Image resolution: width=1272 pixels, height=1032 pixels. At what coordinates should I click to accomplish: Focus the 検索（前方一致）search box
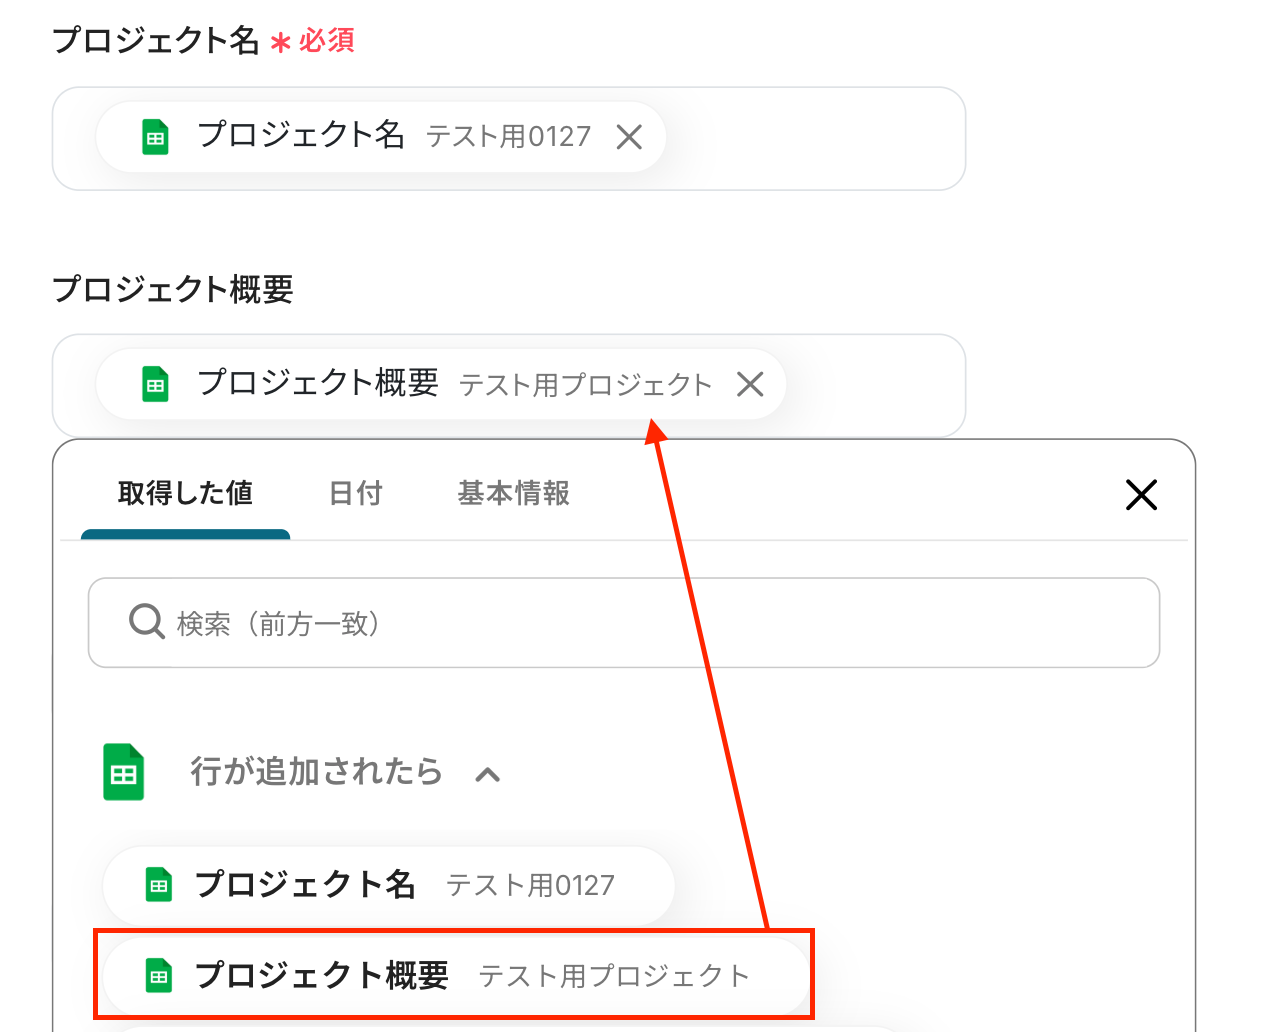pyautogui.click(x=624, y=622)
